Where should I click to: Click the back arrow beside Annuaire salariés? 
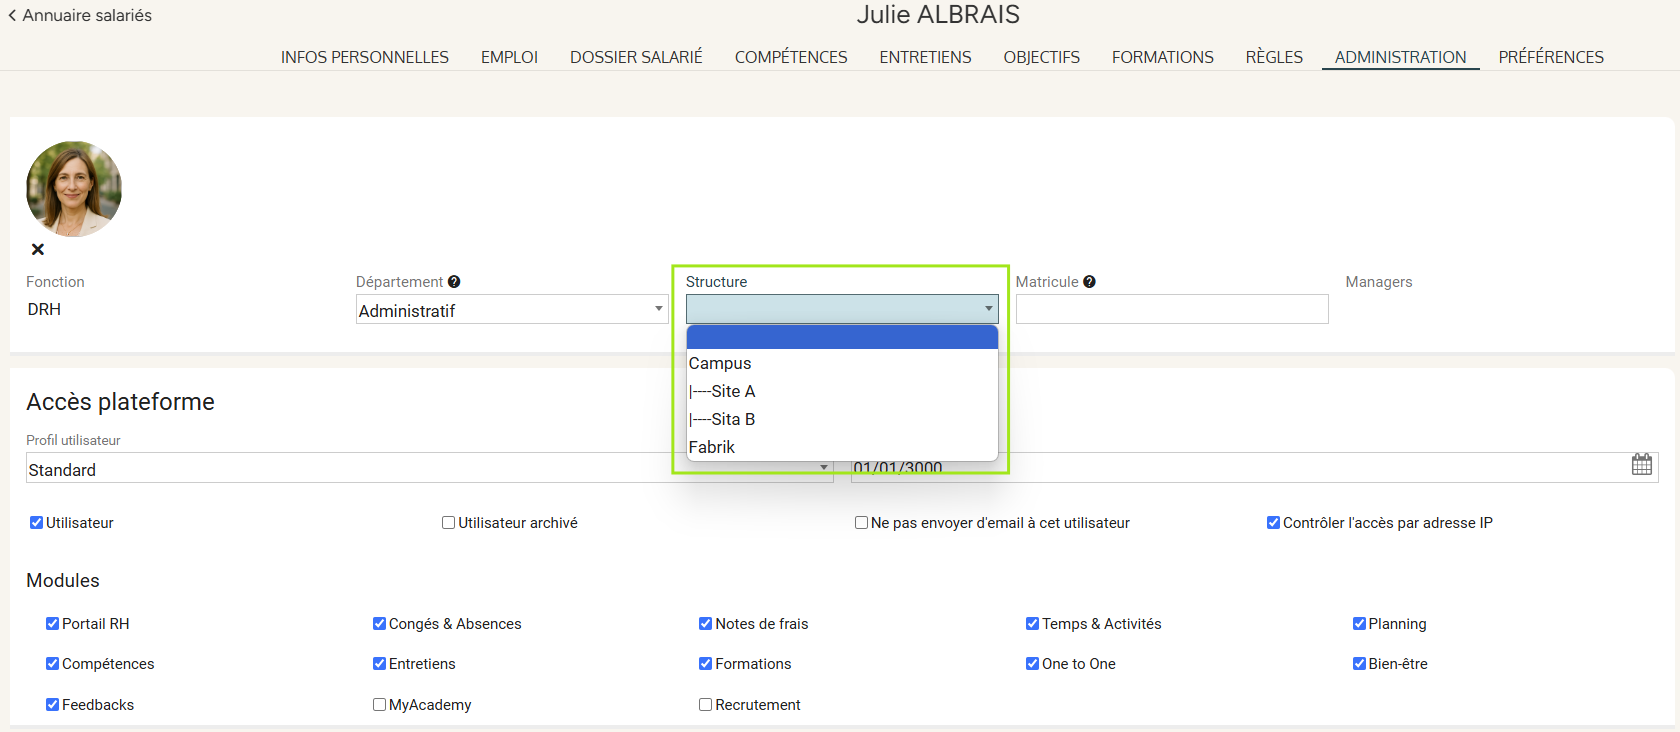(12, 16)
